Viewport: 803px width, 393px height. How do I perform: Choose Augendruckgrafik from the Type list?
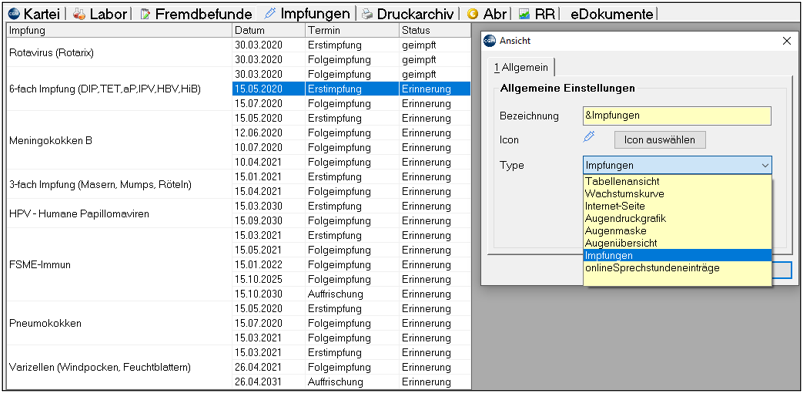(x=677, y=218)
